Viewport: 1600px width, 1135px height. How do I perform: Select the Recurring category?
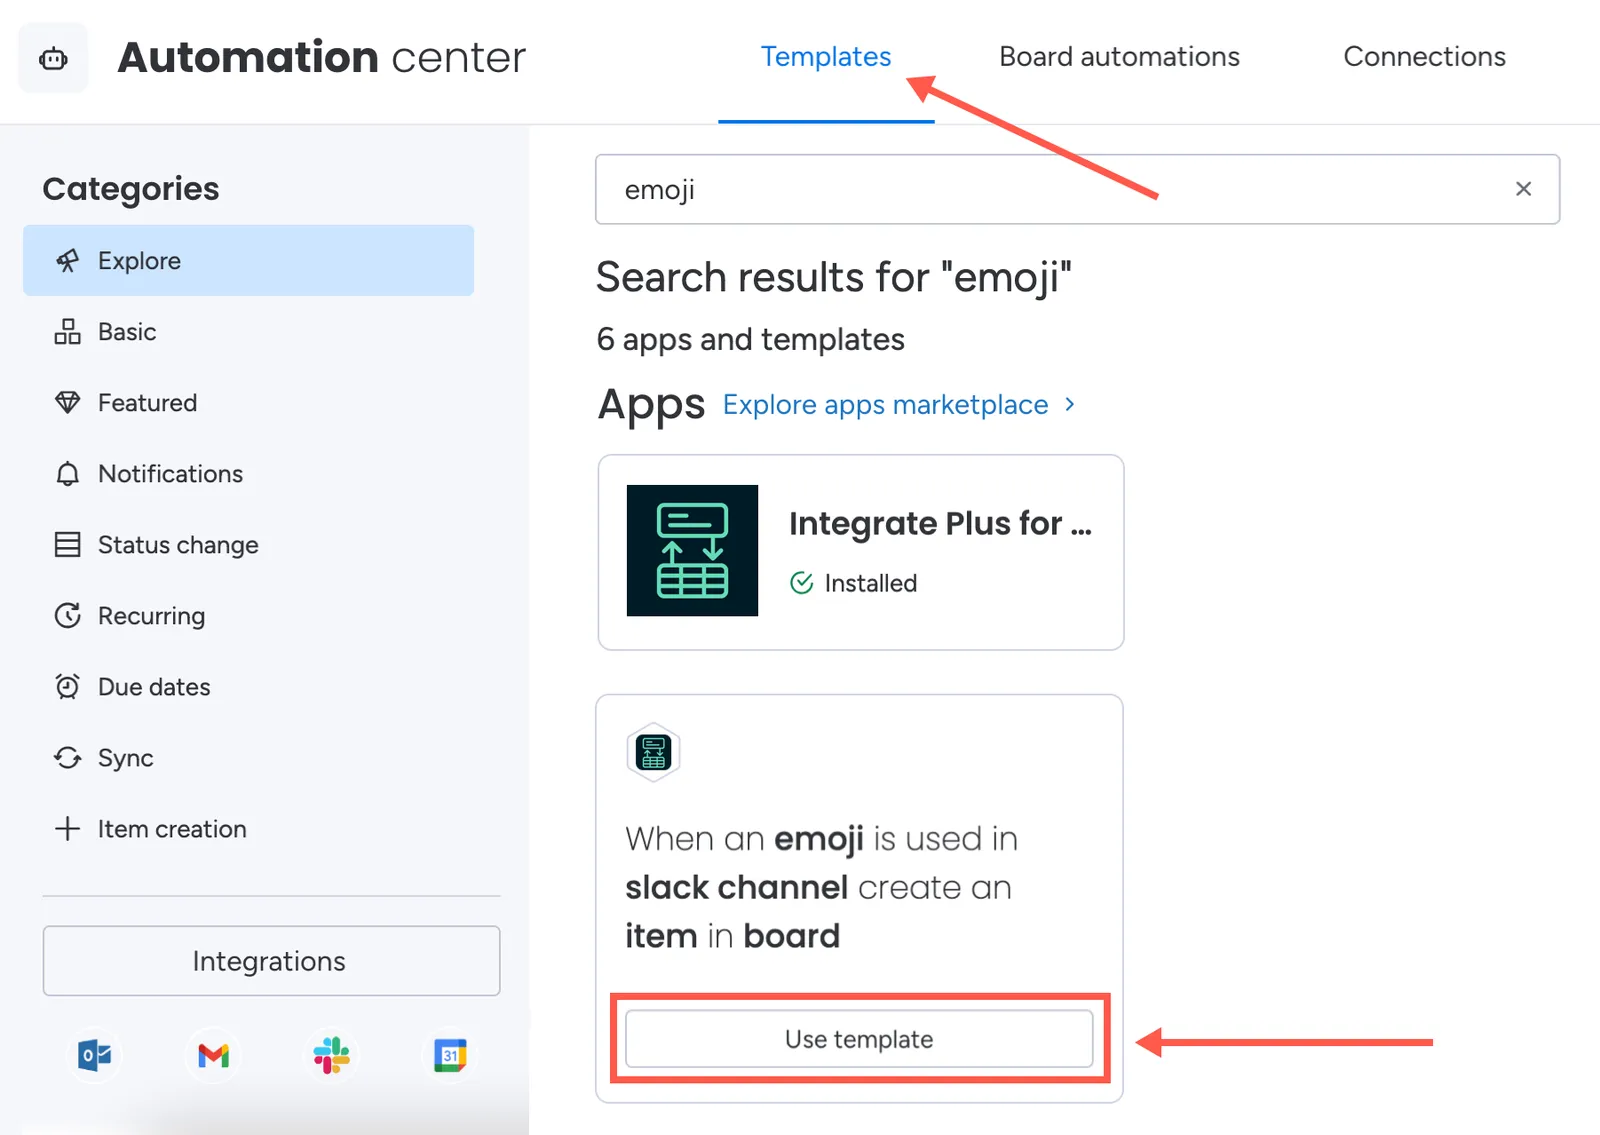tap(248, 616)
